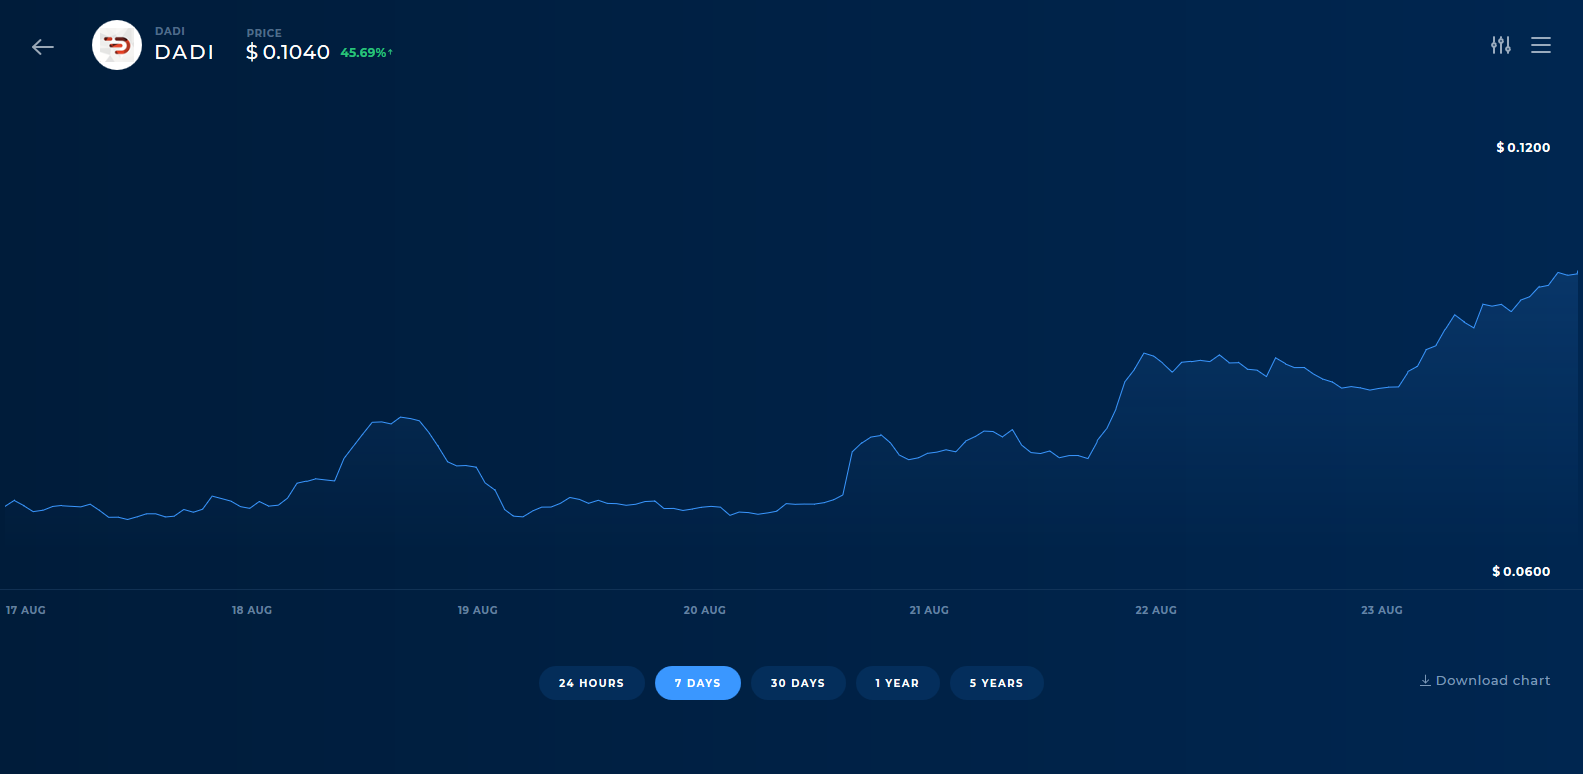Click the download icon beside Download chart
This screenshot has width=1583, height=774.
pos(1425,681)
